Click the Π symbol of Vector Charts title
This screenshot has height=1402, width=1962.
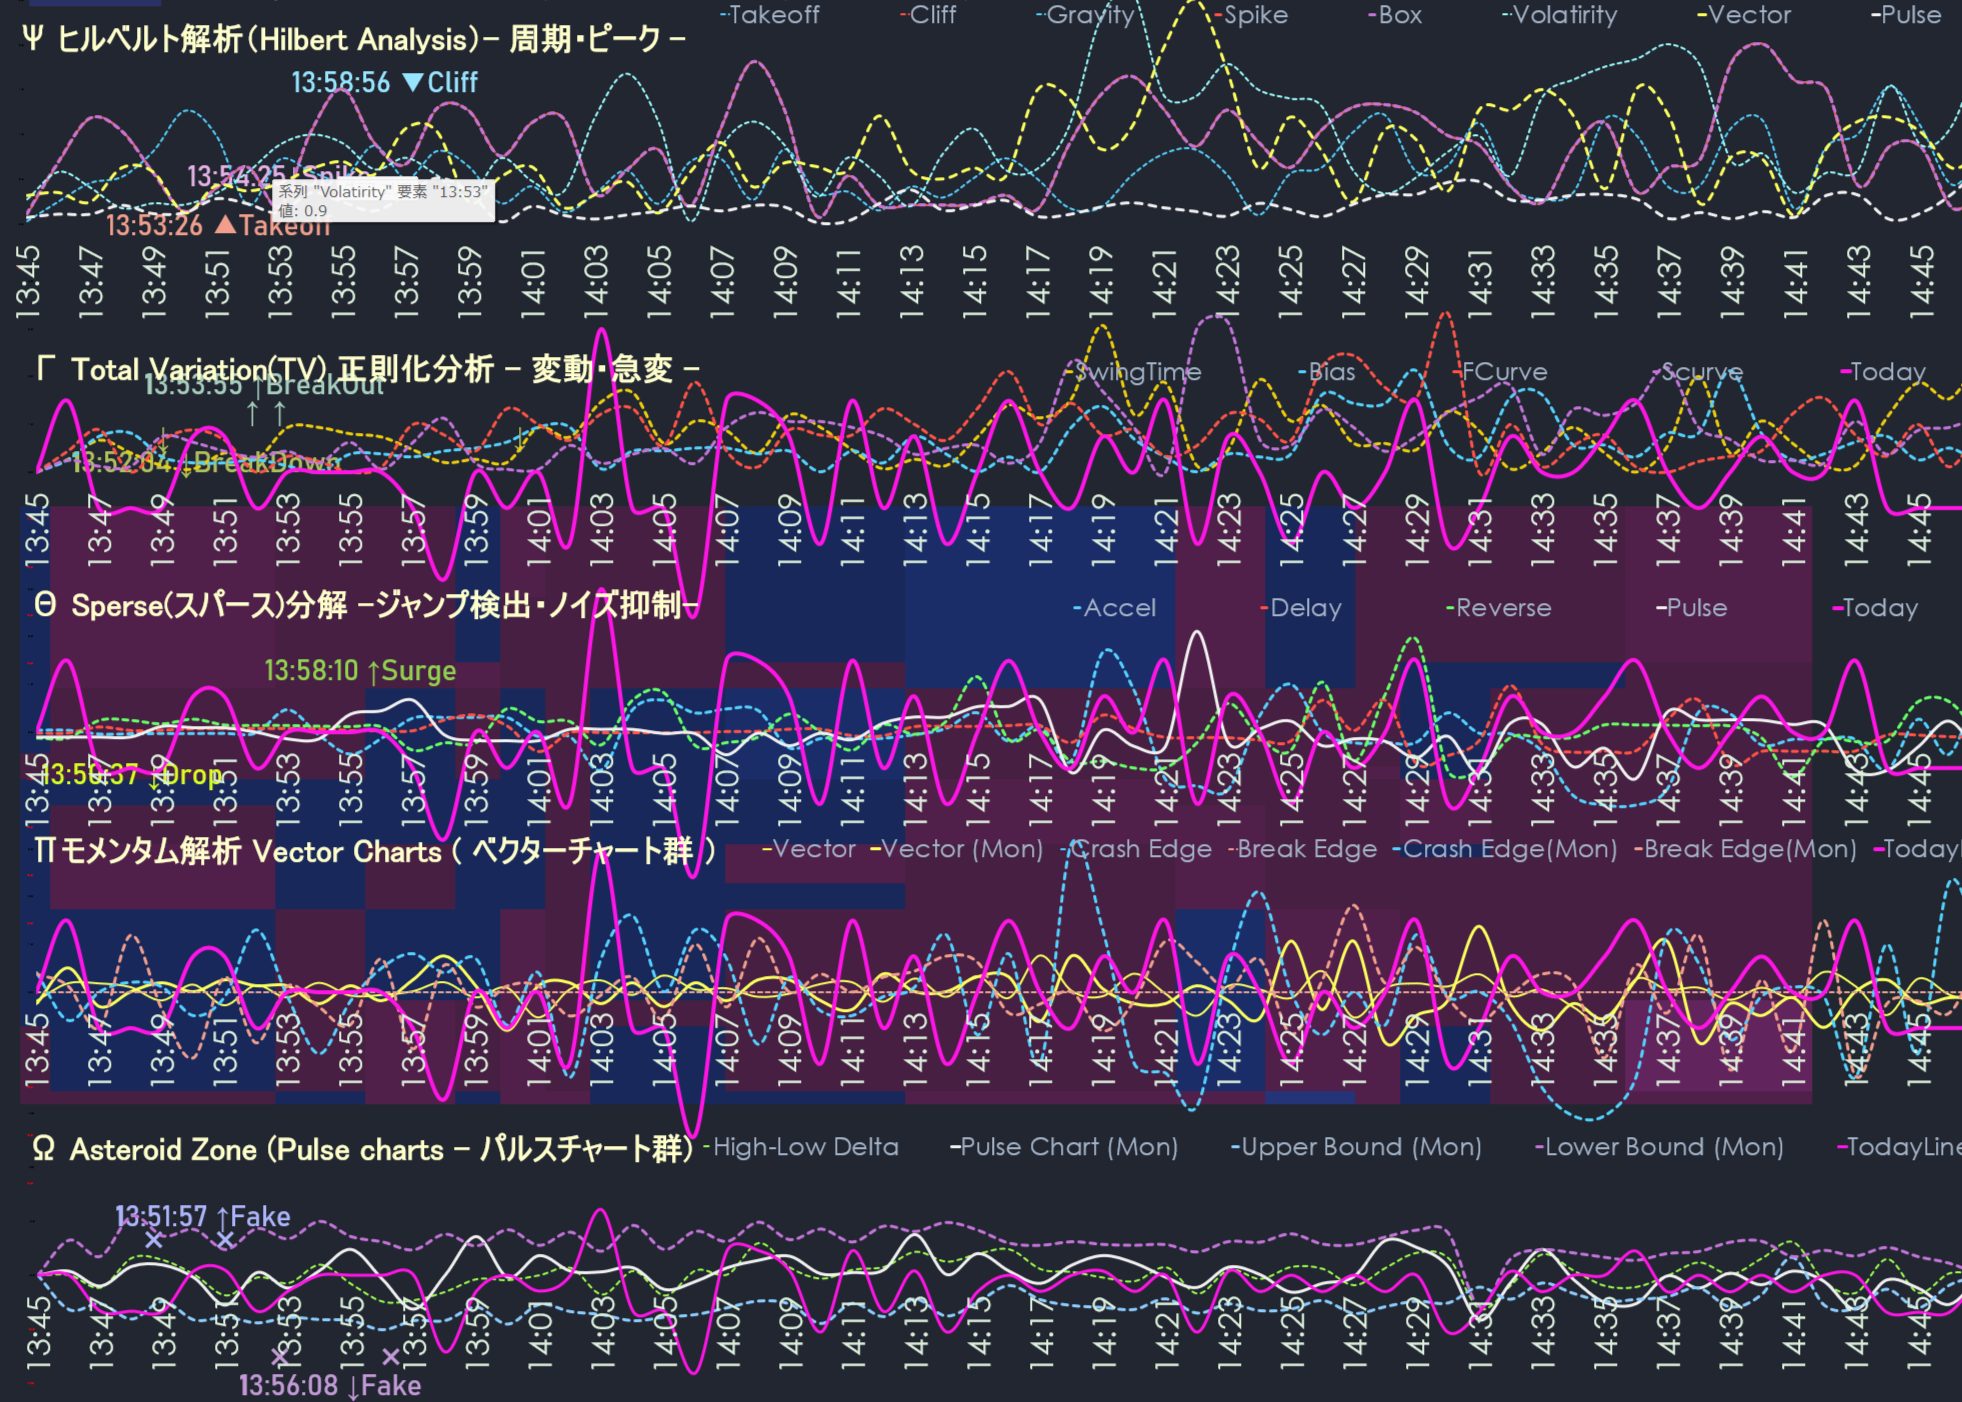tap(44, 851)
